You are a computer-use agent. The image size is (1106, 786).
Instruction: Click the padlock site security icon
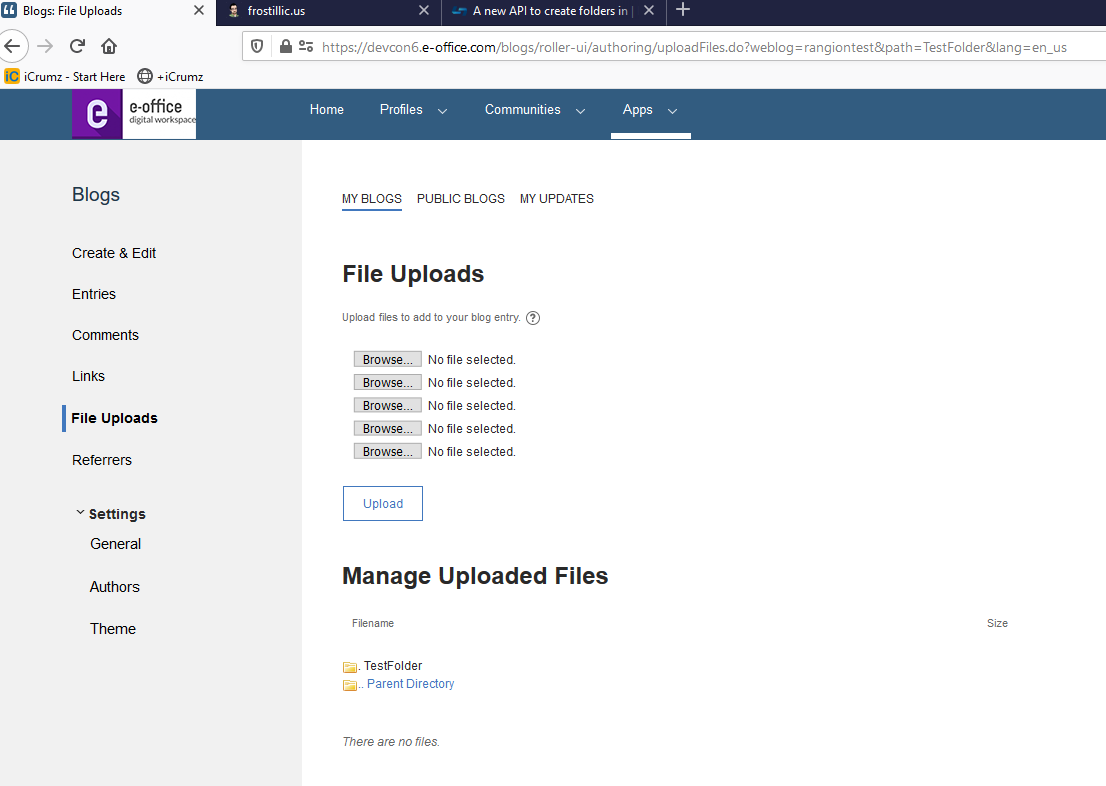click(x=286, y=46)
